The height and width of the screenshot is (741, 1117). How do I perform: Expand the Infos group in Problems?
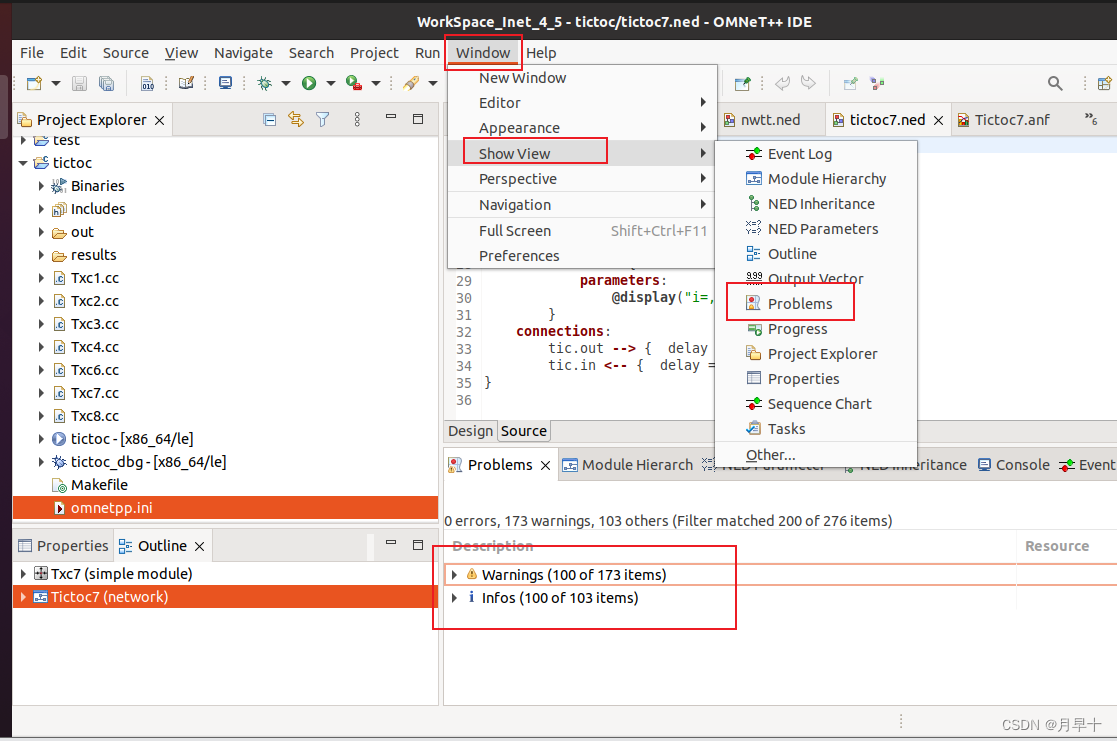(x=454, y=598)
